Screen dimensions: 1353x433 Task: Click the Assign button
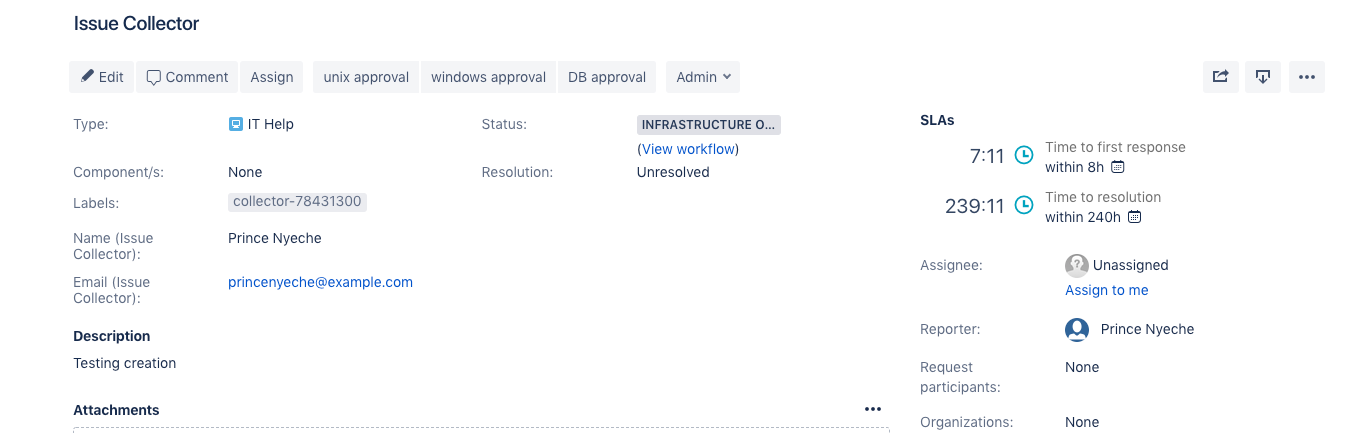272,77
